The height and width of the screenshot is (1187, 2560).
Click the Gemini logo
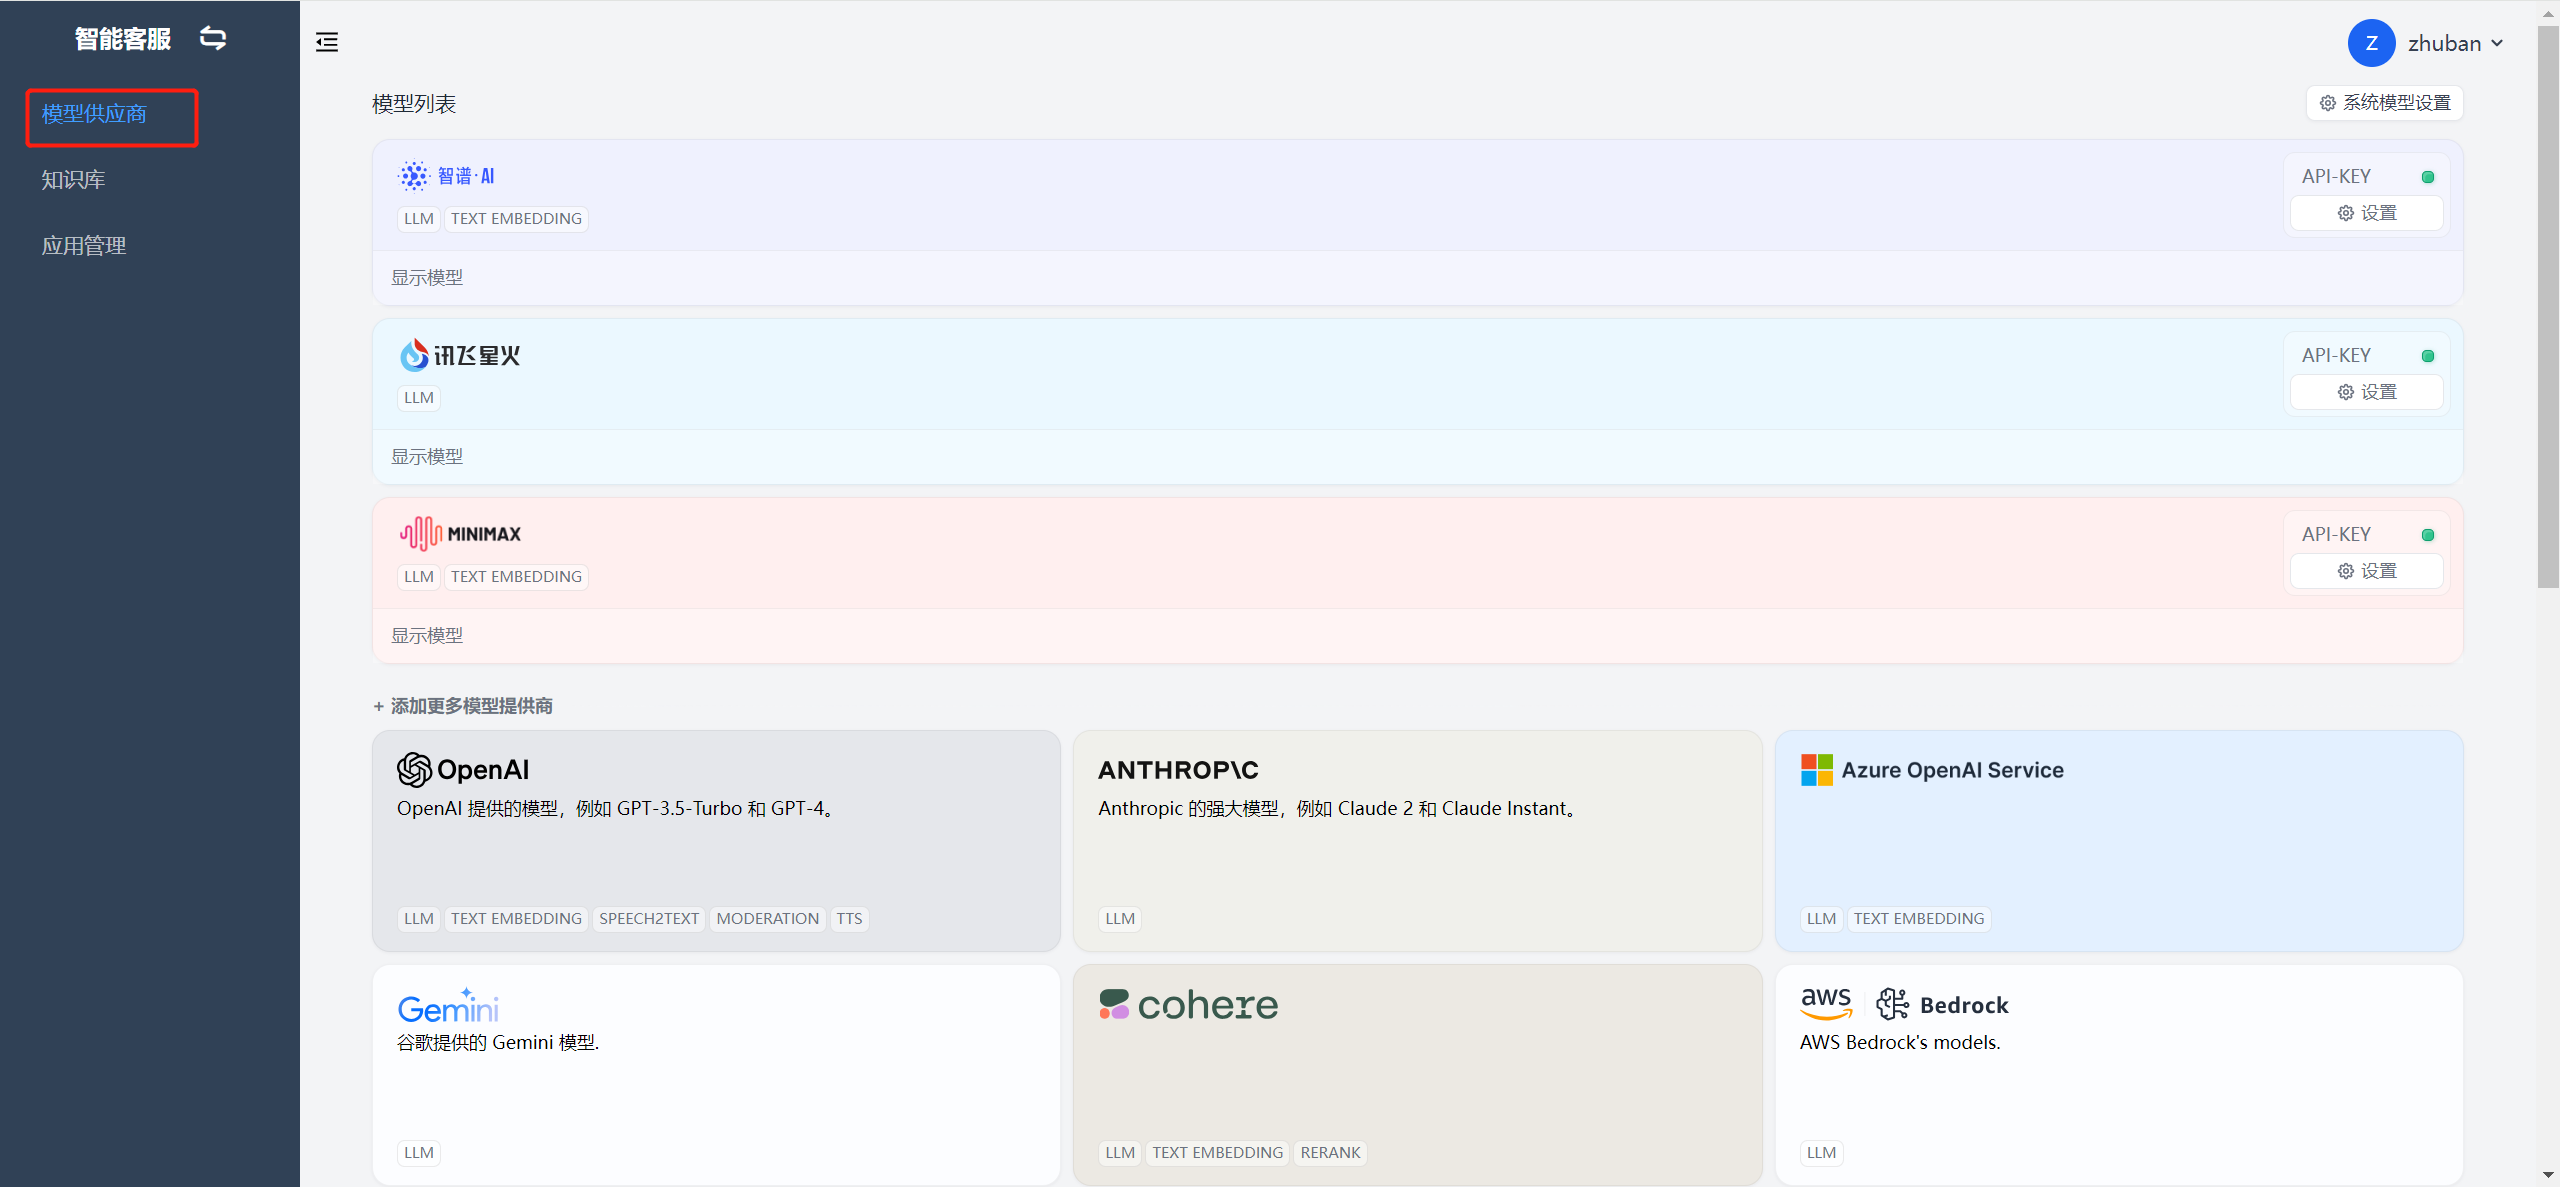point(448,1006)
